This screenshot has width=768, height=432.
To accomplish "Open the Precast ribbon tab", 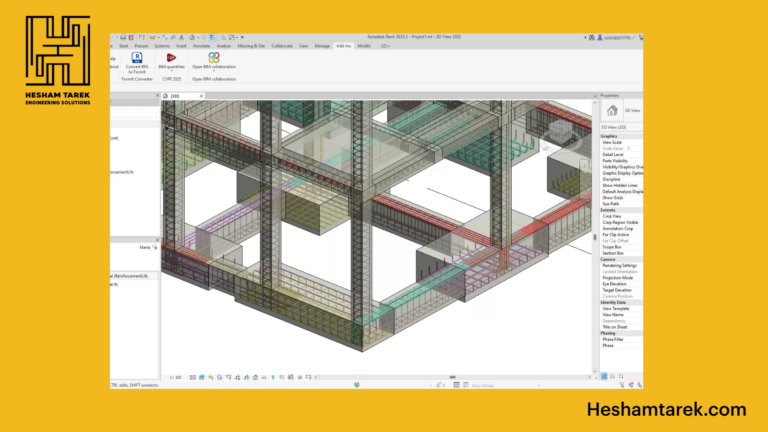I will tap(141, 46).
